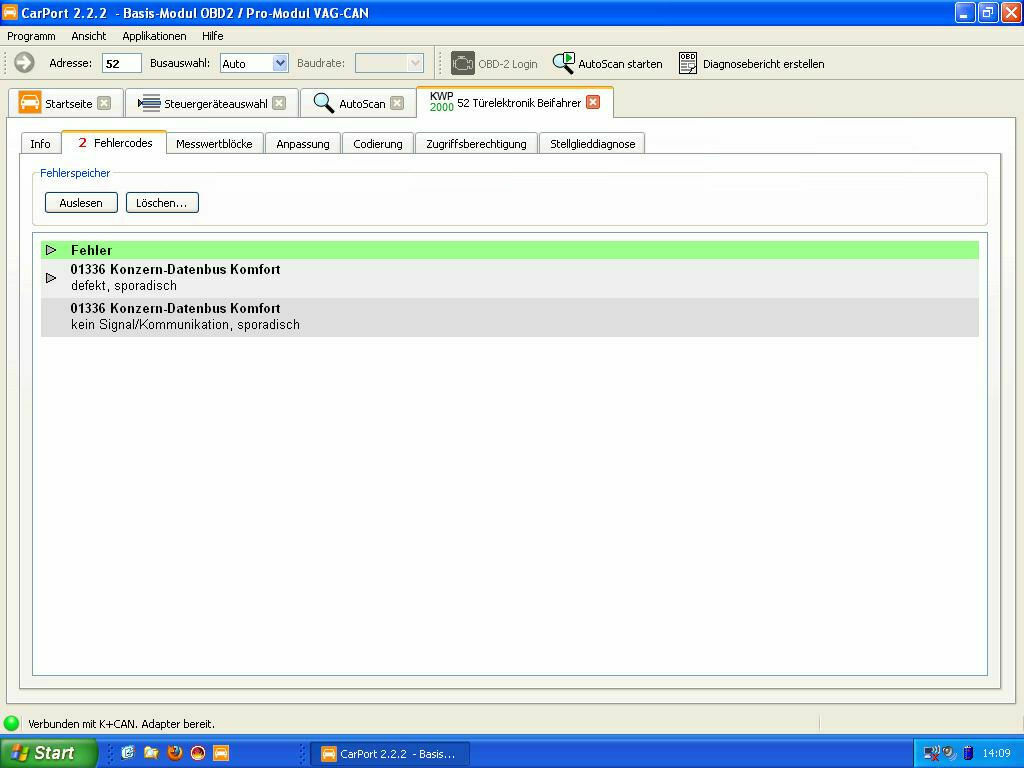Switch to the Info tab
Image resolution: width=1024 pixels, height=768 pixels.
click(x=40, y=144)
